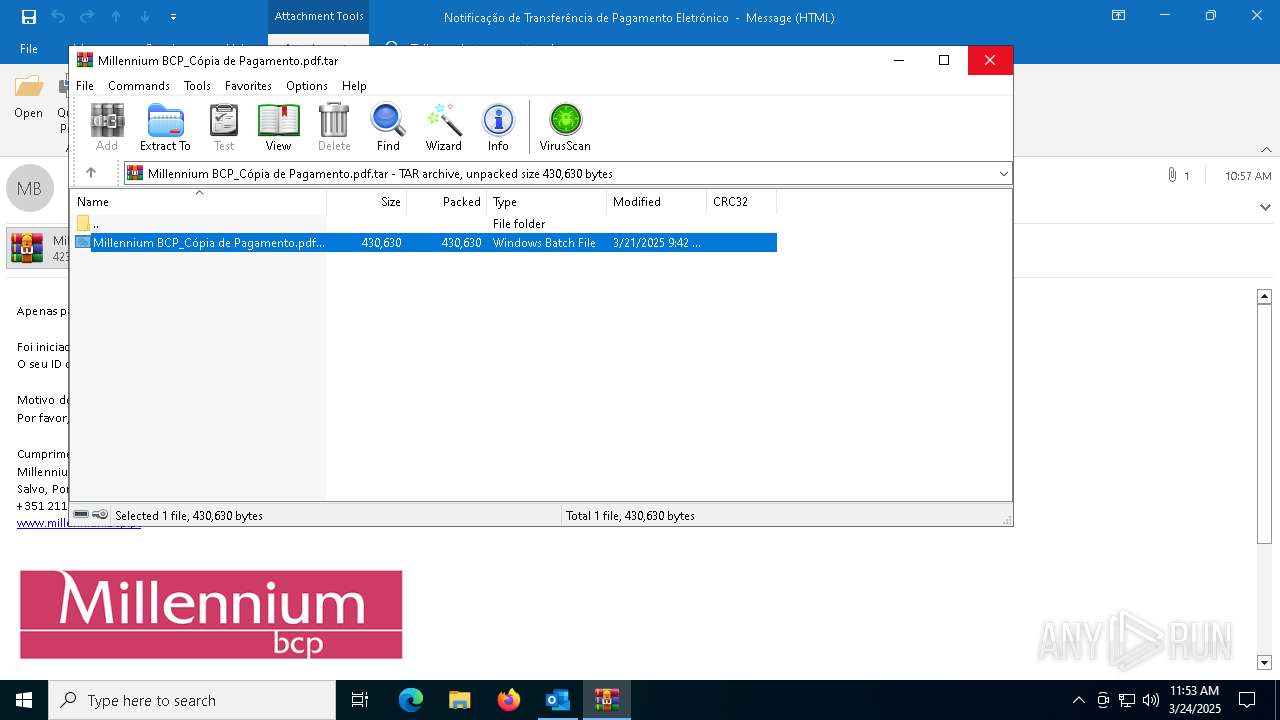Viewport: 1280px width, 720px height.
Task: Open the Tools menu
Action: [197, 86]
